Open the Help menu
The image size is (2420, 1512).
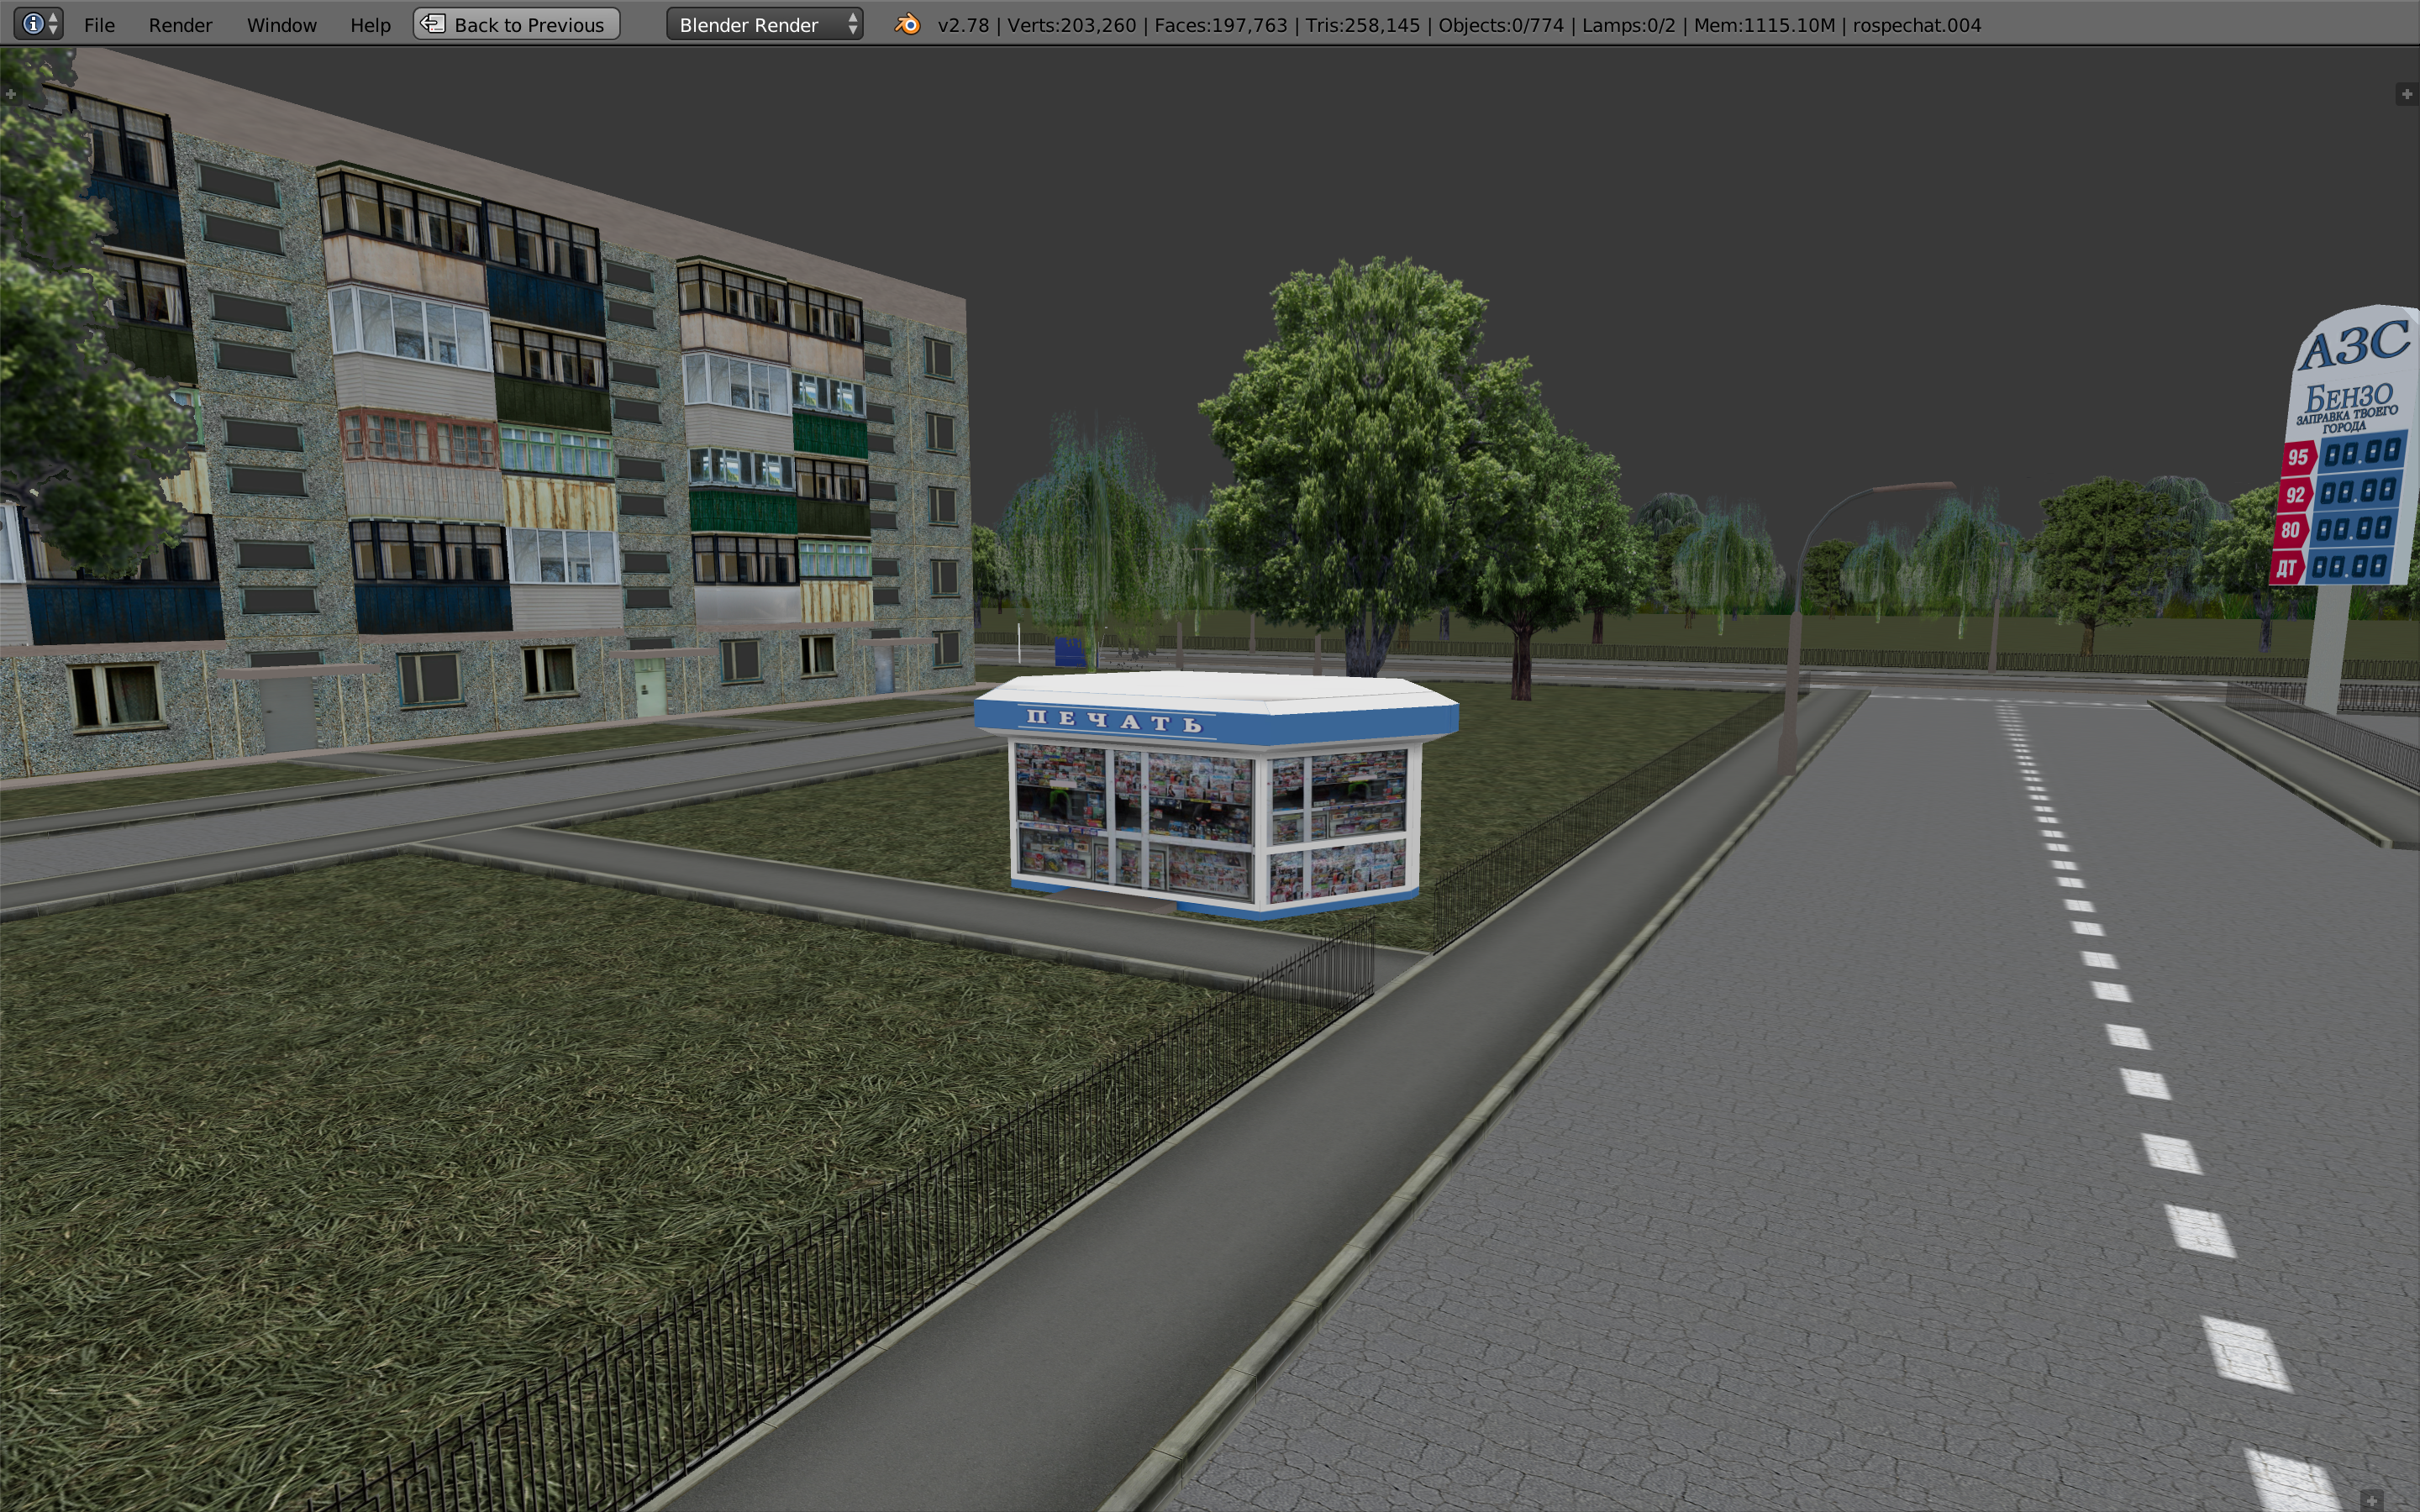pyautogui.click(x=370, y=25)
